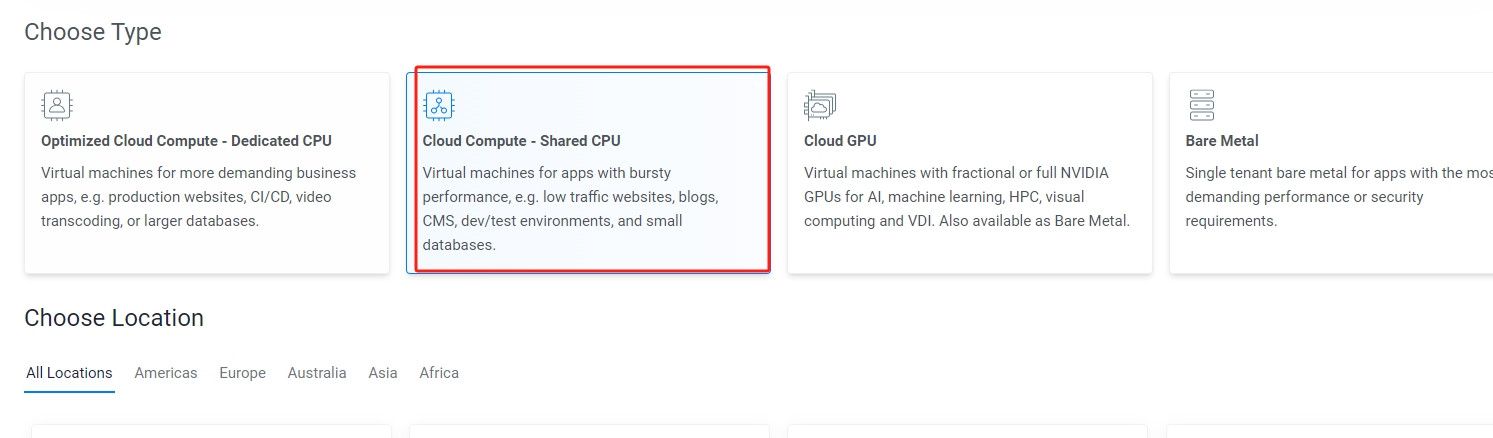Click the Dedicated CPU chip icon

point(57,105)
